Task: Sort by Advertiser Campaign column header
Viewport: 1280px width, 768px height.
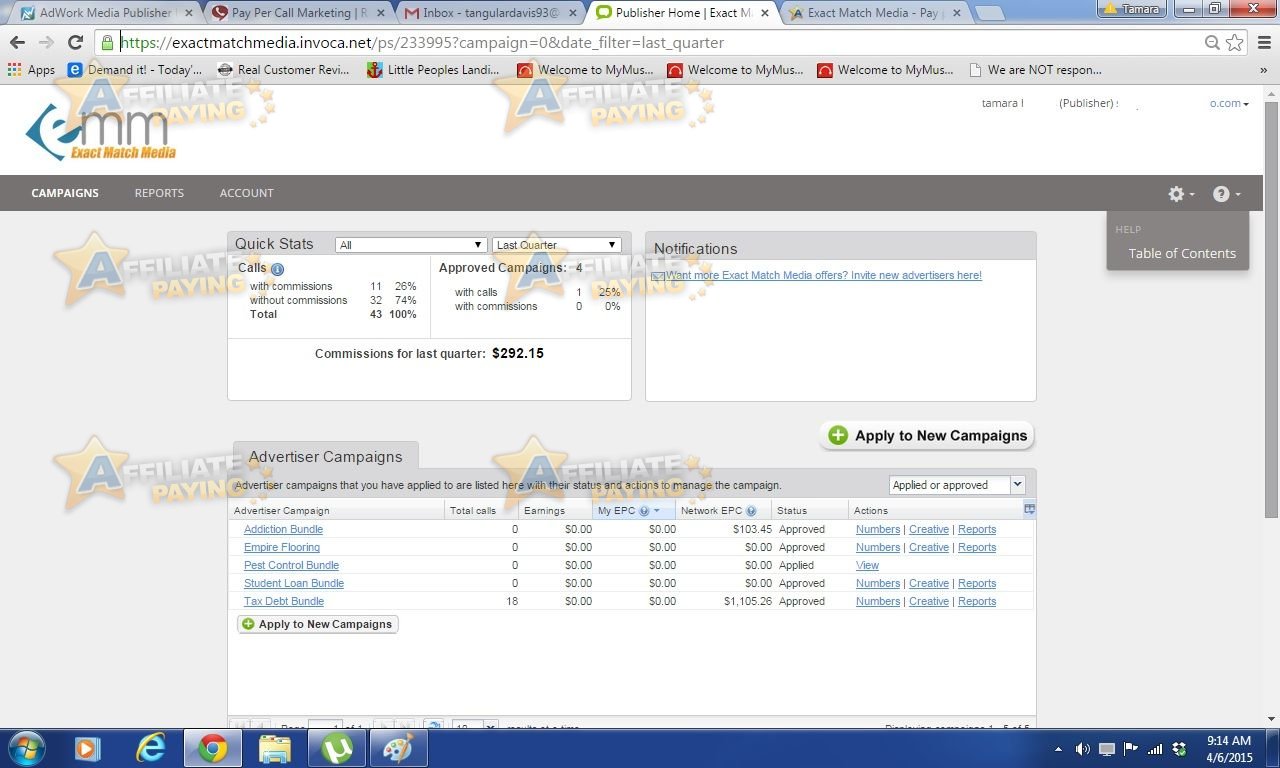Action: click(x=336, y=511)
